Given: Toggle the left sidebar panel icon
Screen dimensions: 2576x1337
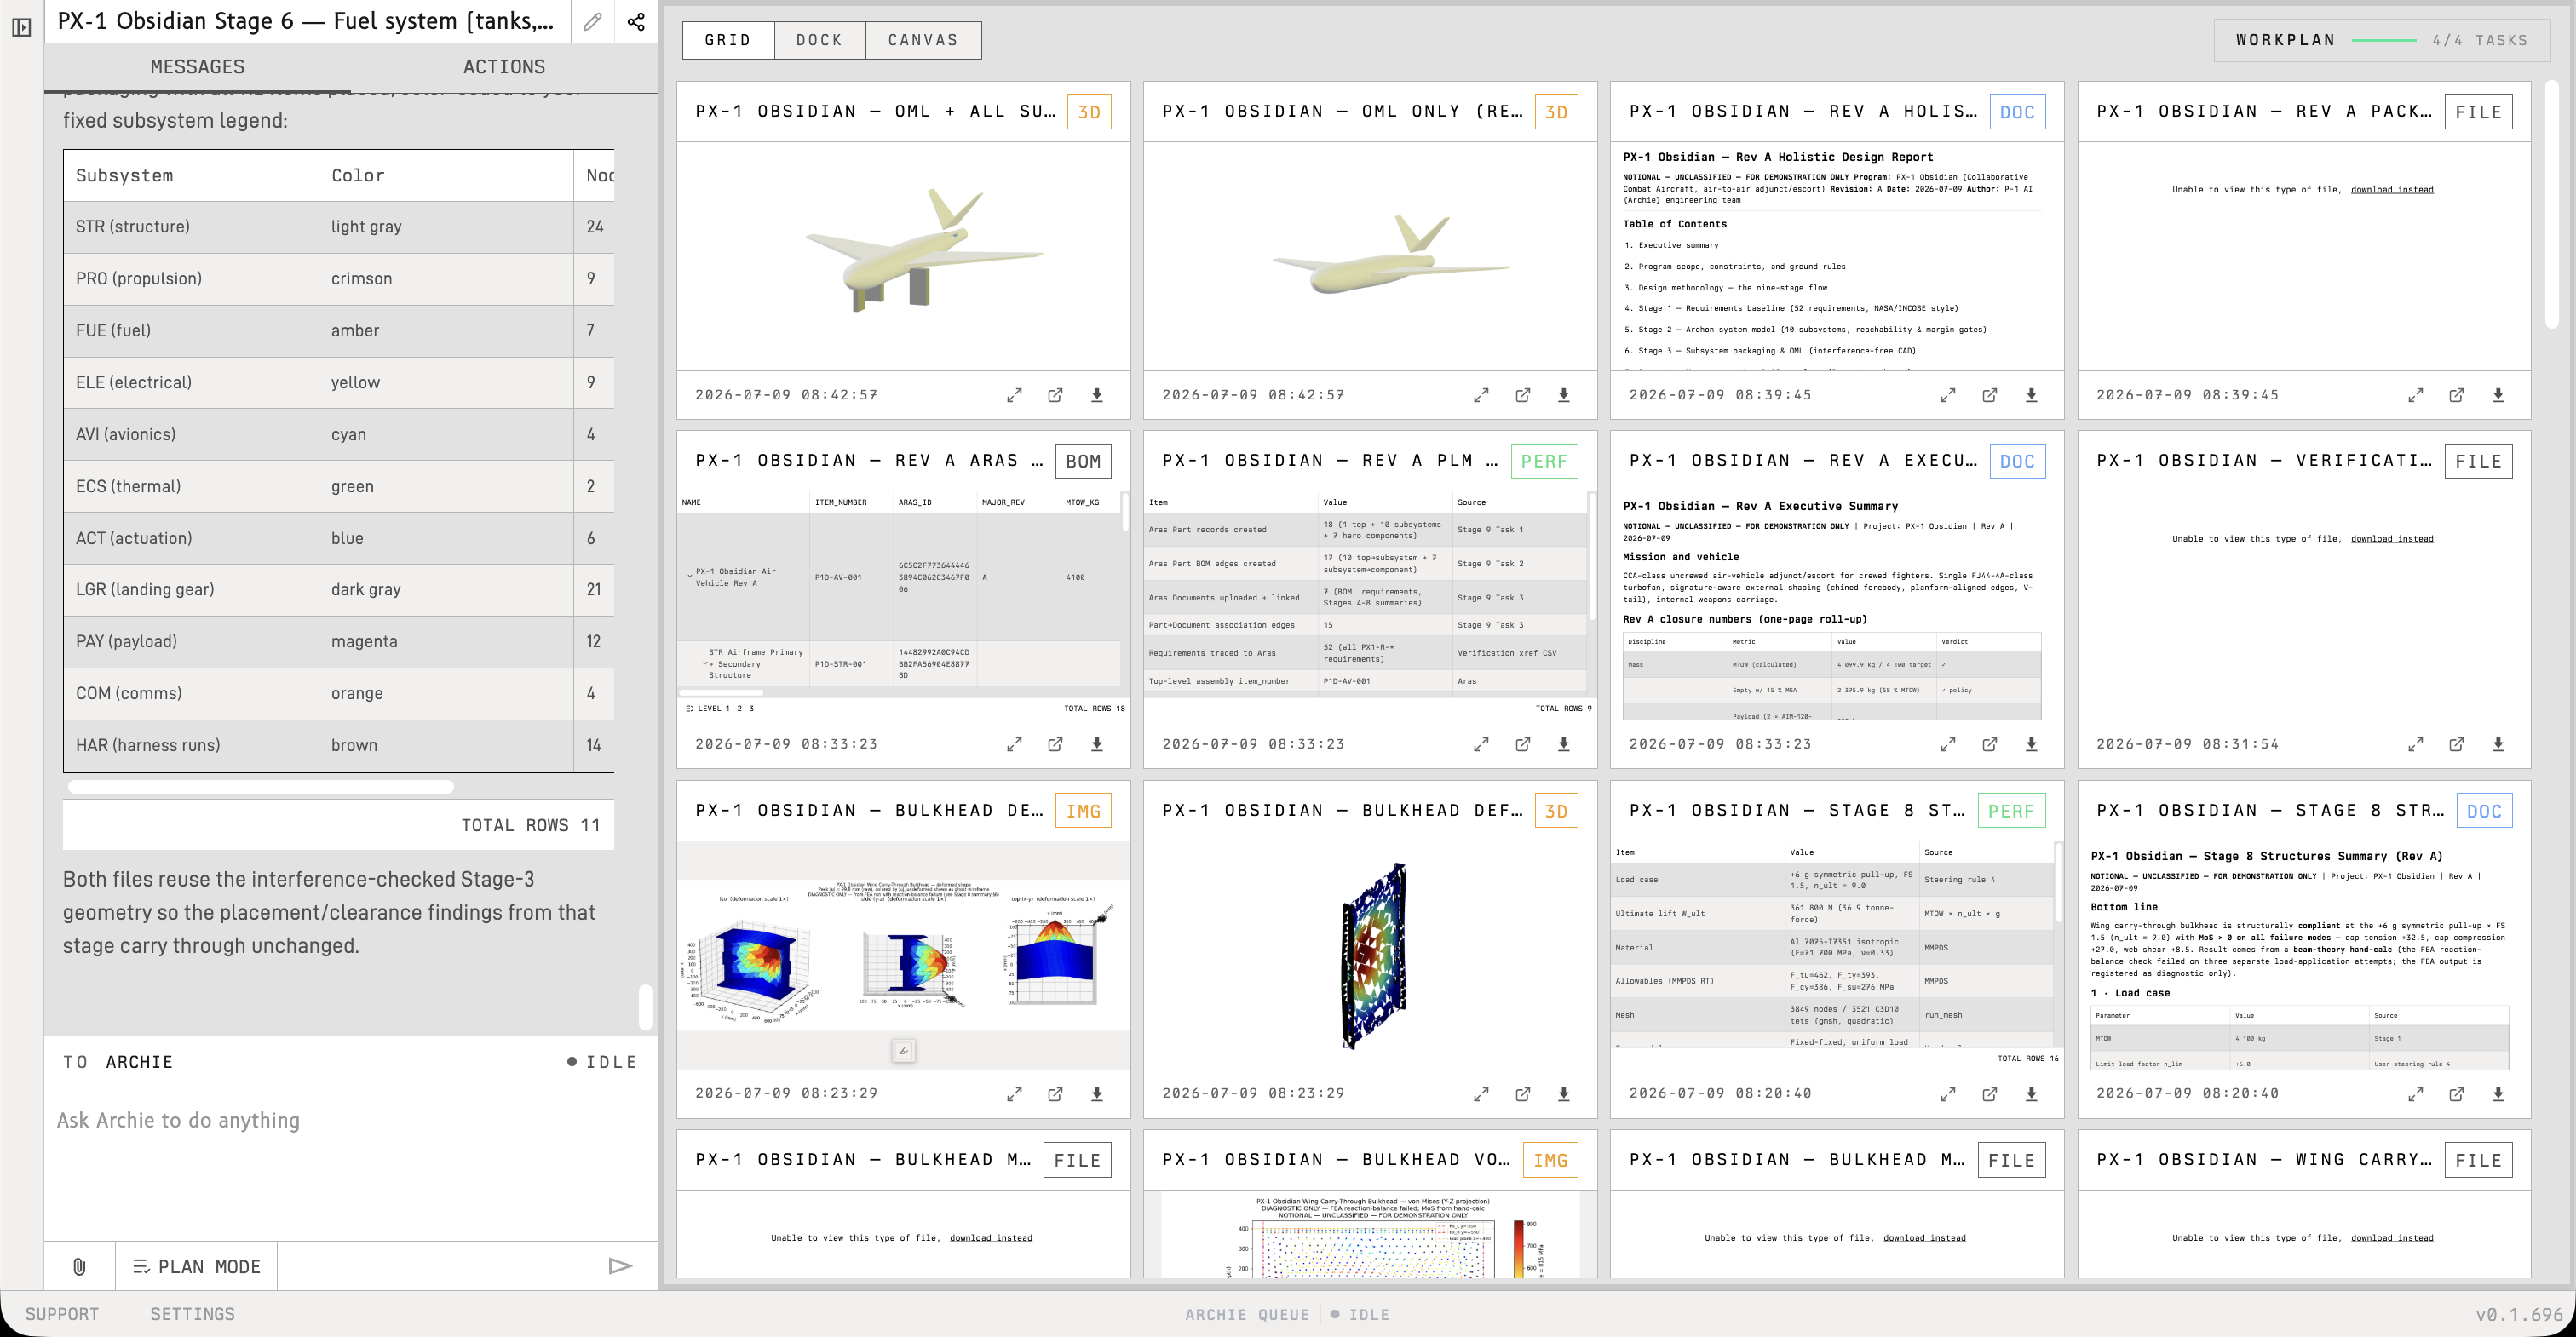Looking at the screenshot, I should coord(21,27).
